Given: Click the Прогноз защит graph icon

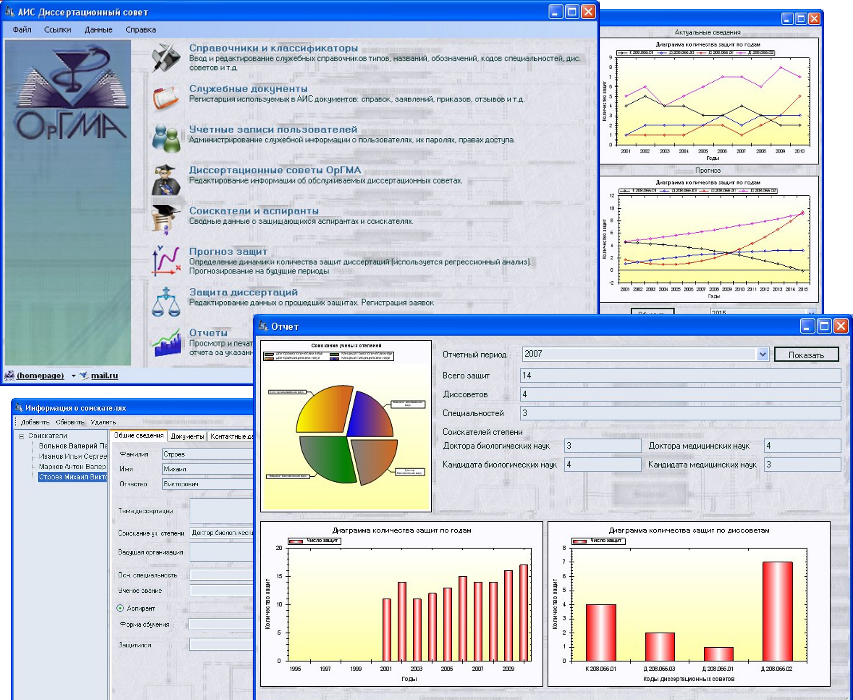Looking at the screenshot, I should (166, 261).
